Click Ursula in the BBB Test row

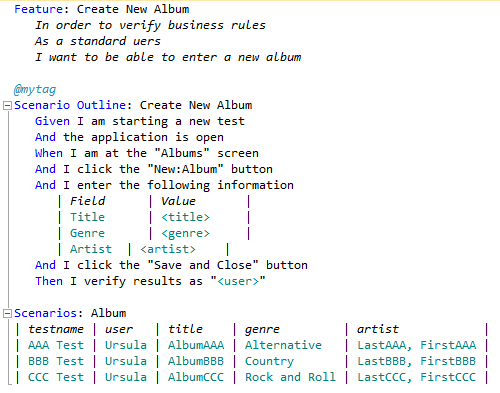click(126, 361)
